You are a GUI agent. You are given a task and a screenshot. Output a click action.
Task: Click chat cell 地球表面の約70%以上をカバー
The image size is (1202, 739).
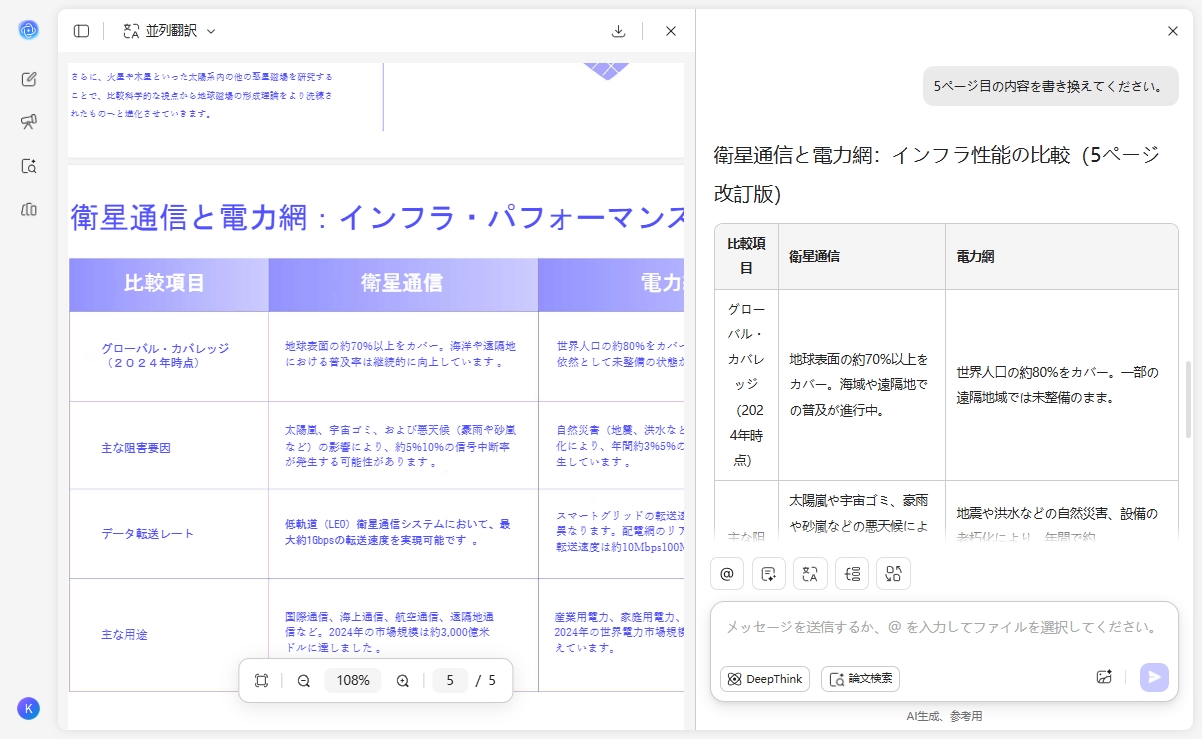(x=860, y=385)
